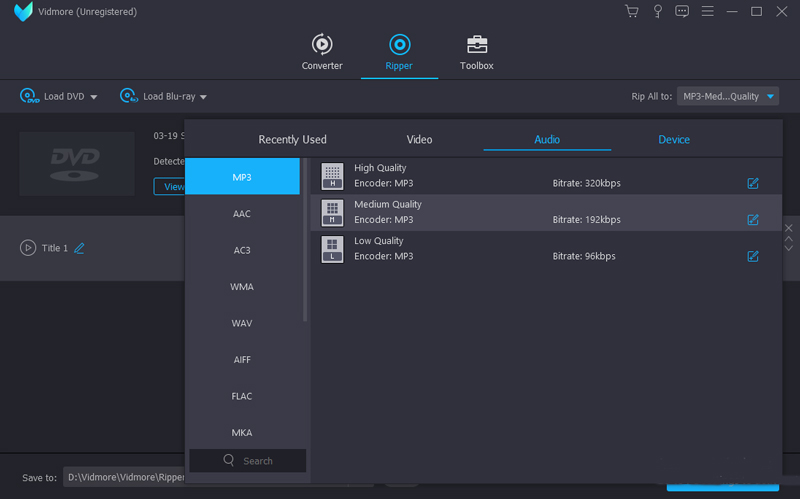Open the feedback chat icon
This screenshot has width=800, height=499.
click(x=682, y=12)
